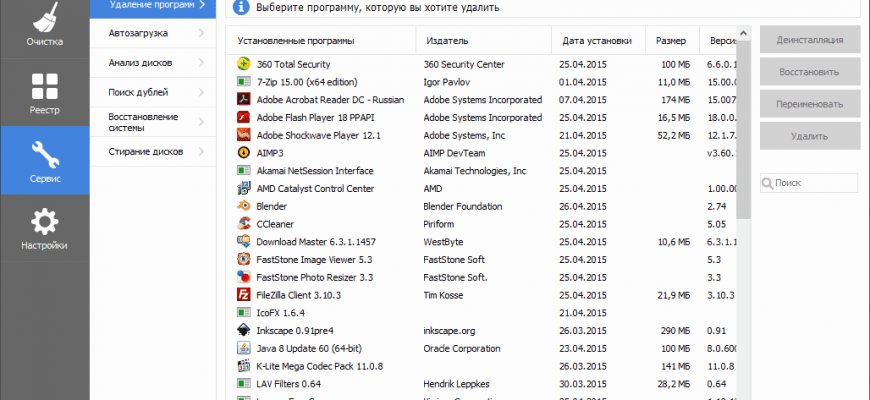Click the 07.04.2015 date cell
Screen dimensions: 870x400
(x=583, y=100)
